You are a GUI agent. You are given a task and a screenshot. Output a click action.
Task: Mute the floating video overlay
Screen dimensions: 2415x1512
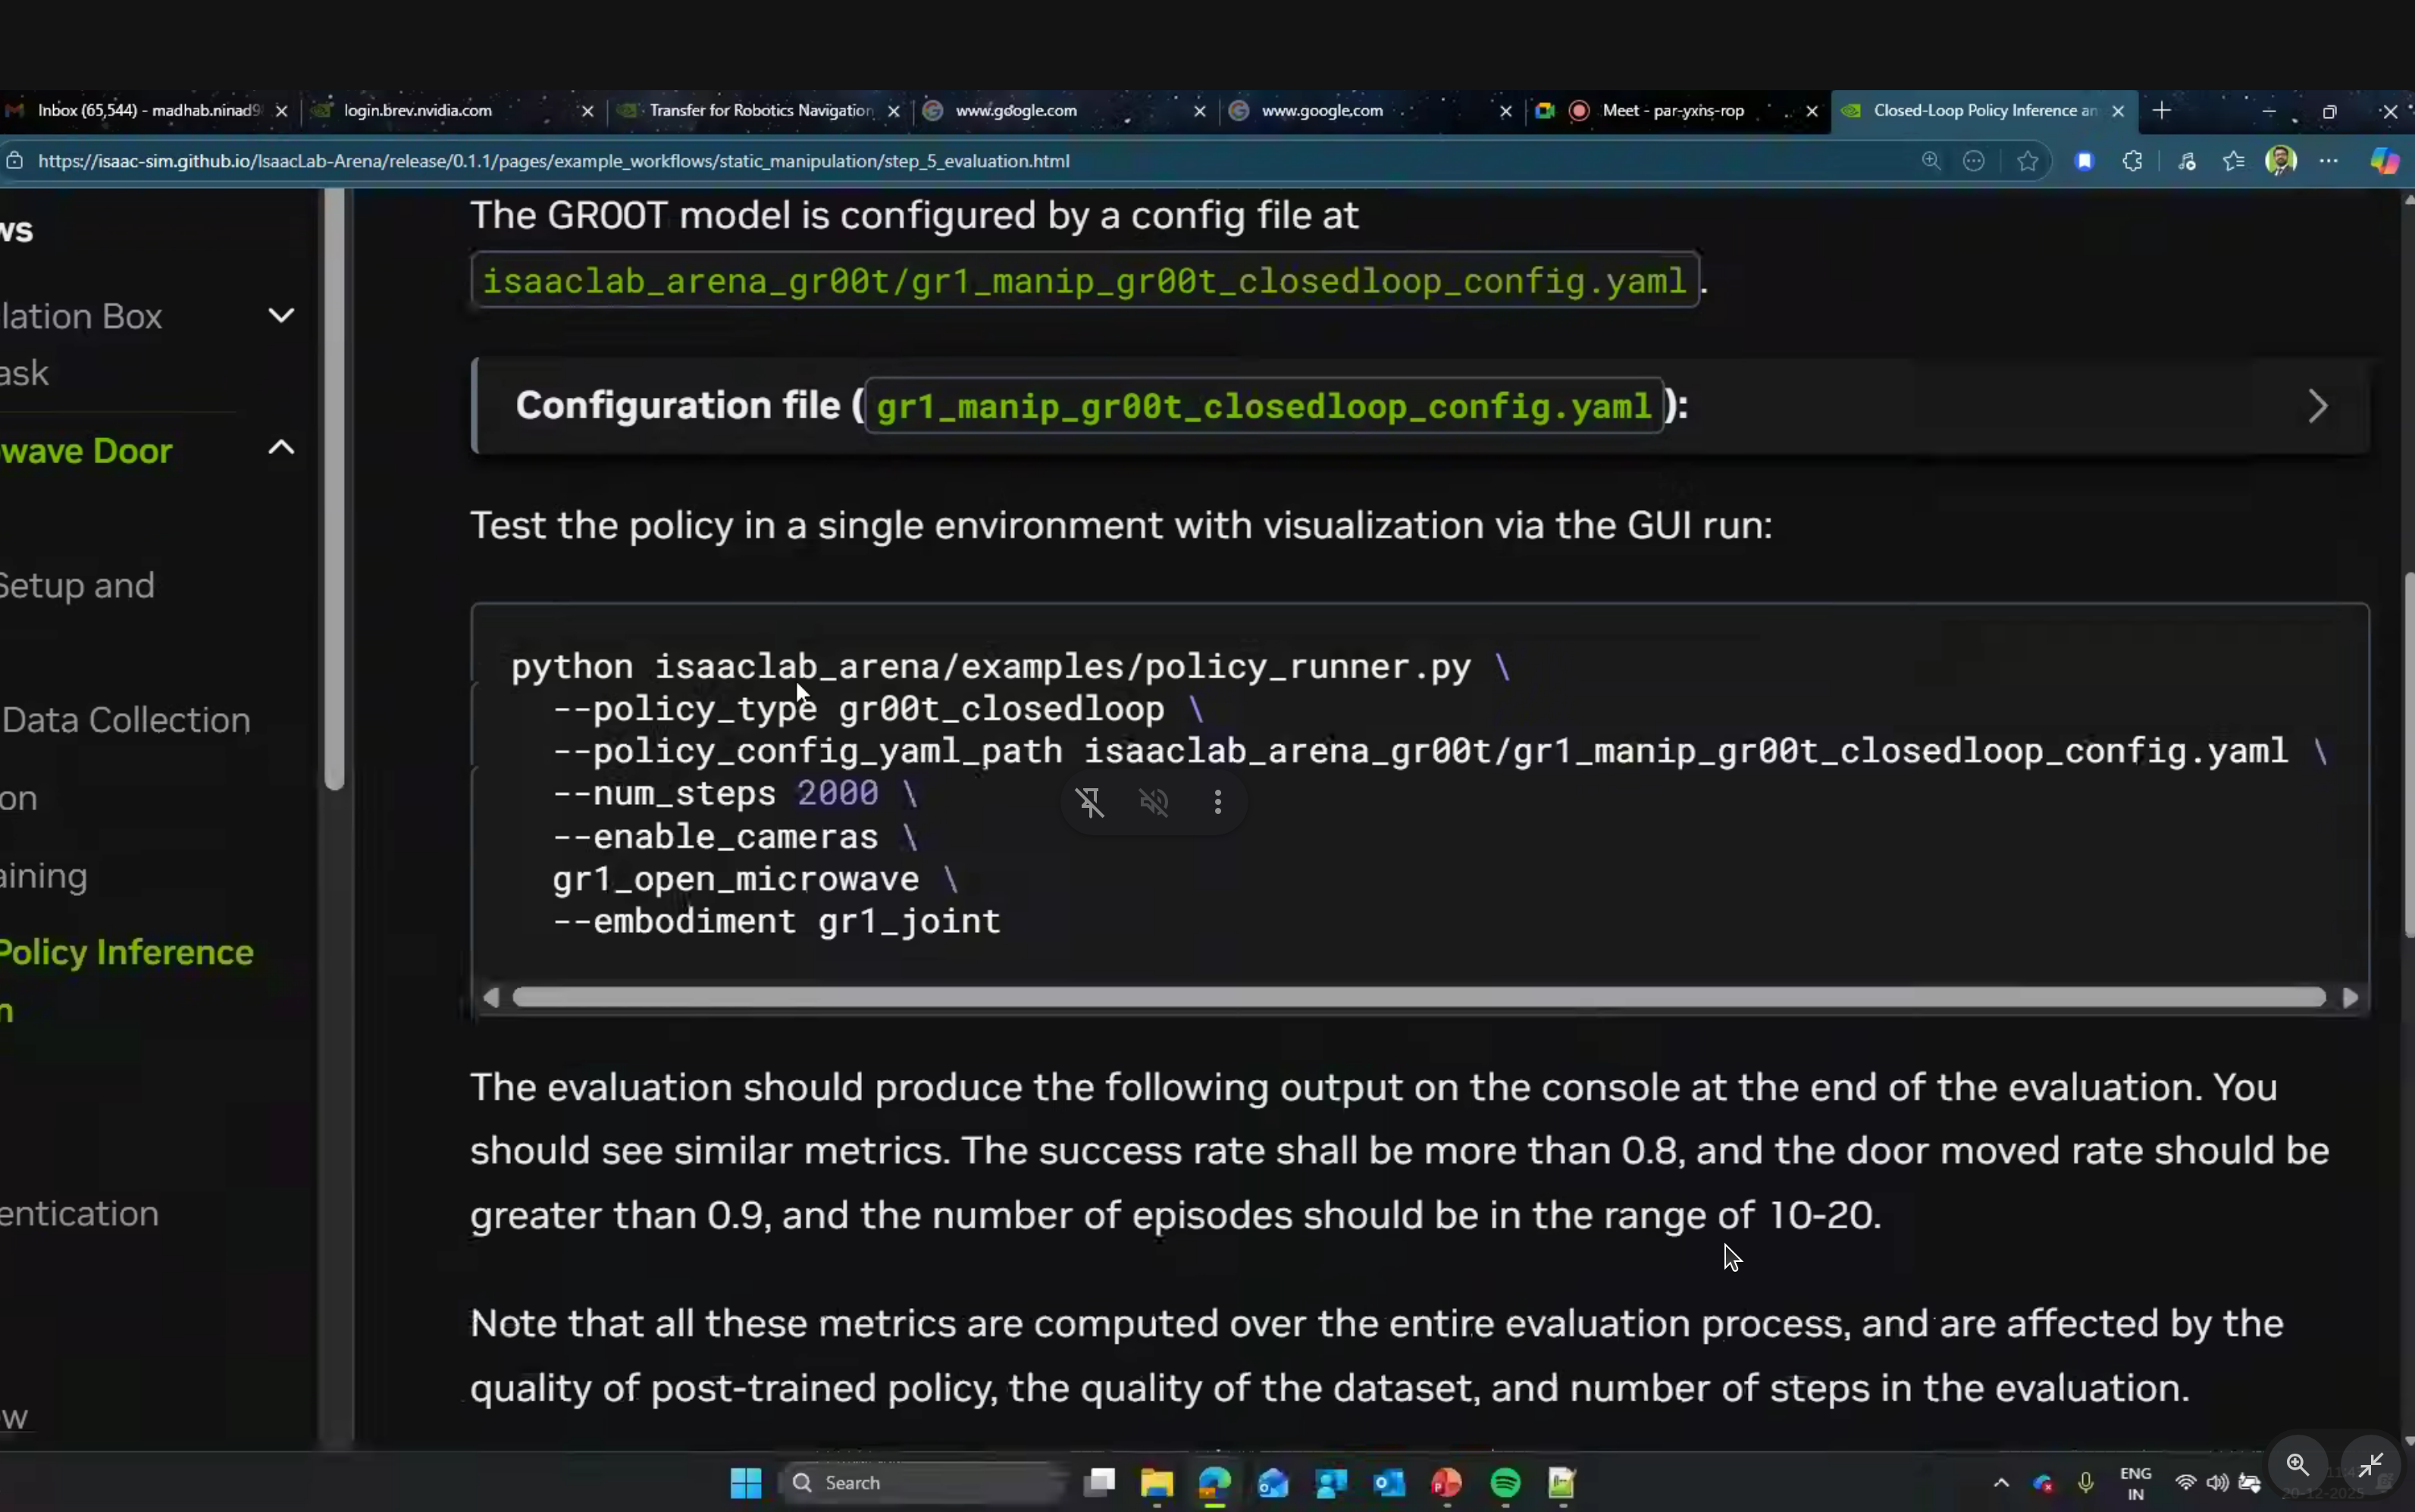(1155, 802)
